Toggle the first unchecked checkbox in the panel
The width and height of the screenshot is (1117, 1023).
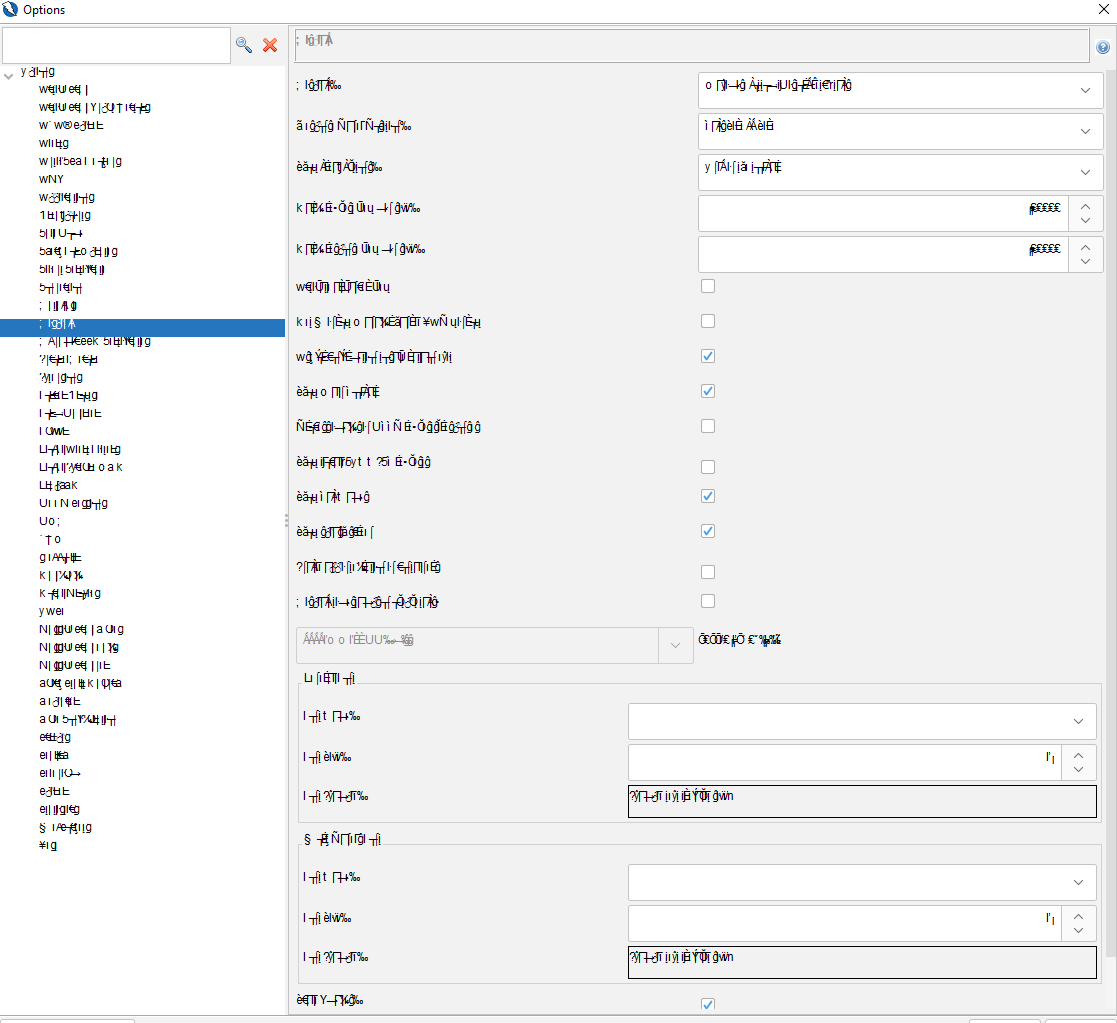[x=707, y=285]
